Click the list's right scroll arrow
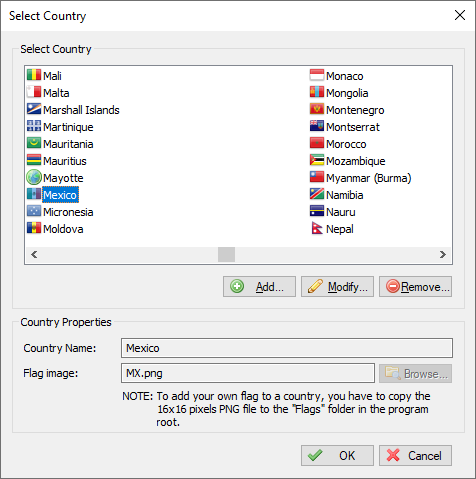 (443, 255)
